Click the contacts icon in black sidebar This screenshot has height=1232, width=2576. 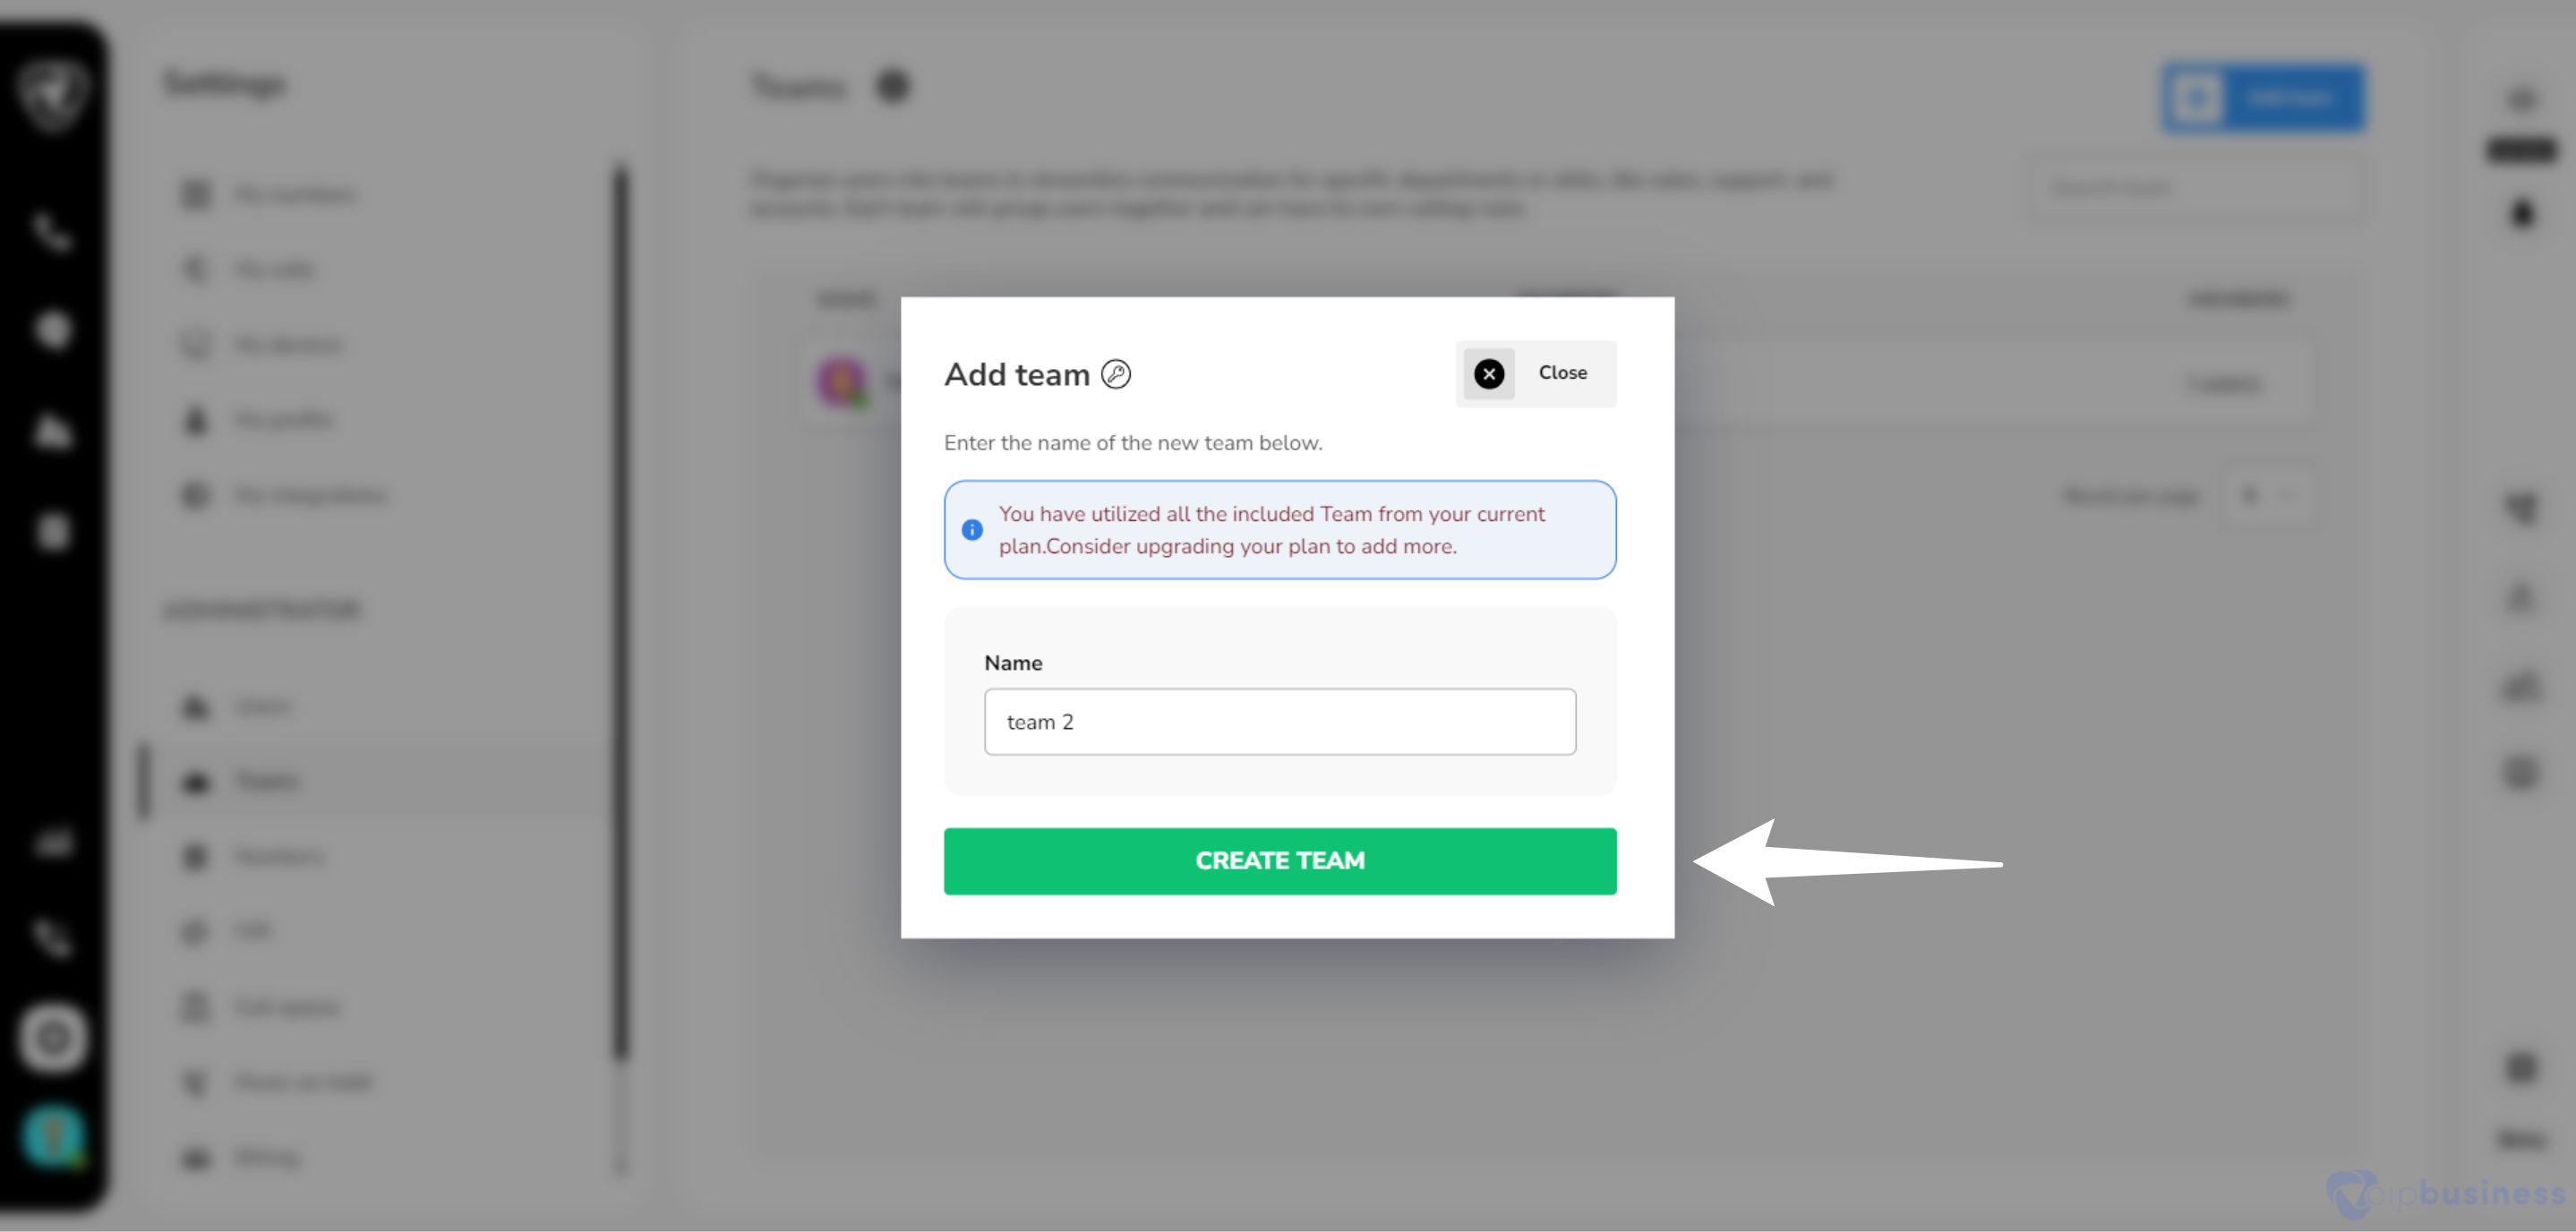pyautogui.click(x=52, y=432)
